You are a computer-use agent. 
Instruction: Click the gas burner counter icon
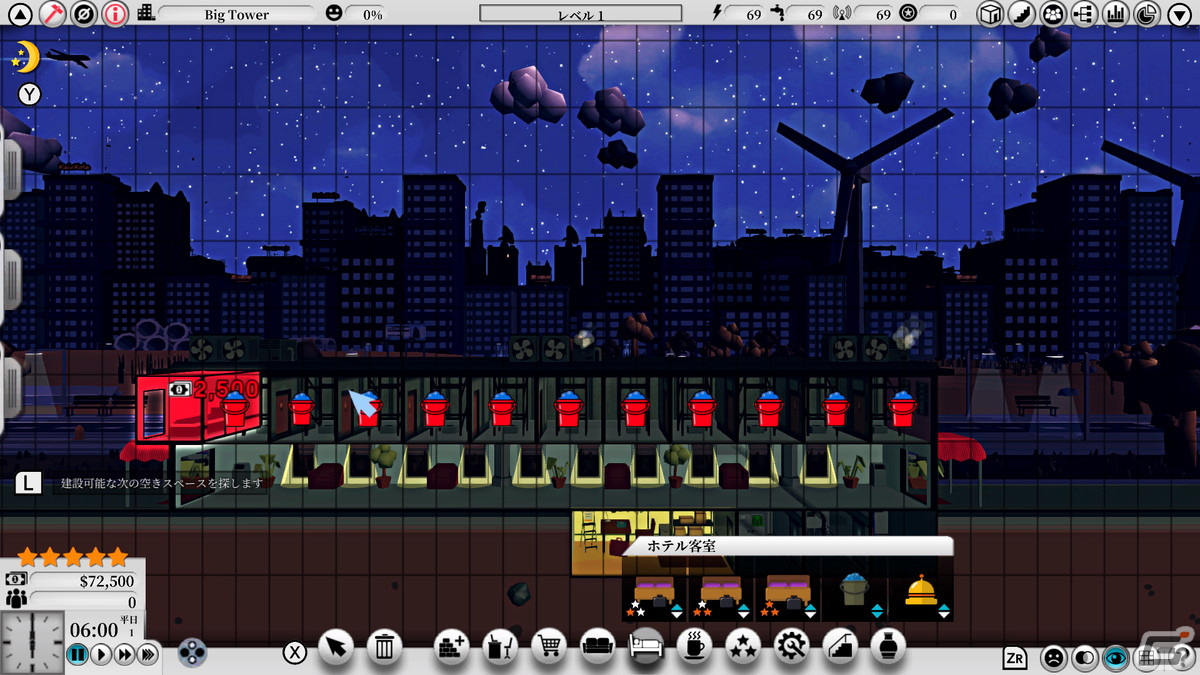click(907, 14)
